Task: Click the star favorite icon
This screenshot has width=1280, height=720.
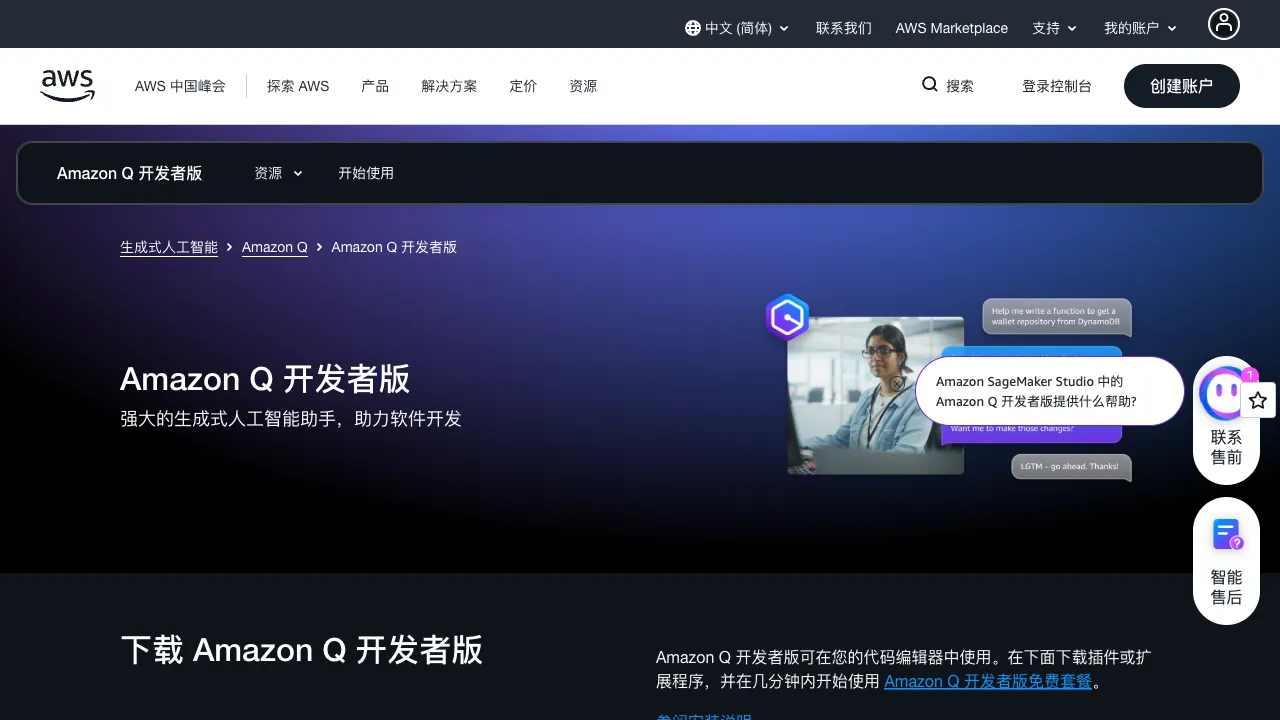Action: click(1258, 400)
